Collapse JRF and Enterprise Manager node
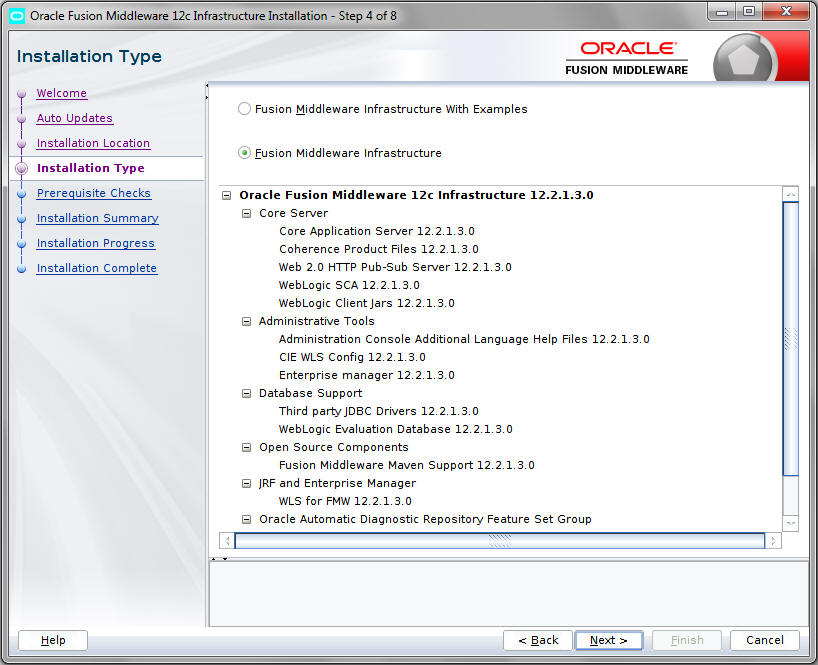818x665 pixels. [x=246, y=483]
